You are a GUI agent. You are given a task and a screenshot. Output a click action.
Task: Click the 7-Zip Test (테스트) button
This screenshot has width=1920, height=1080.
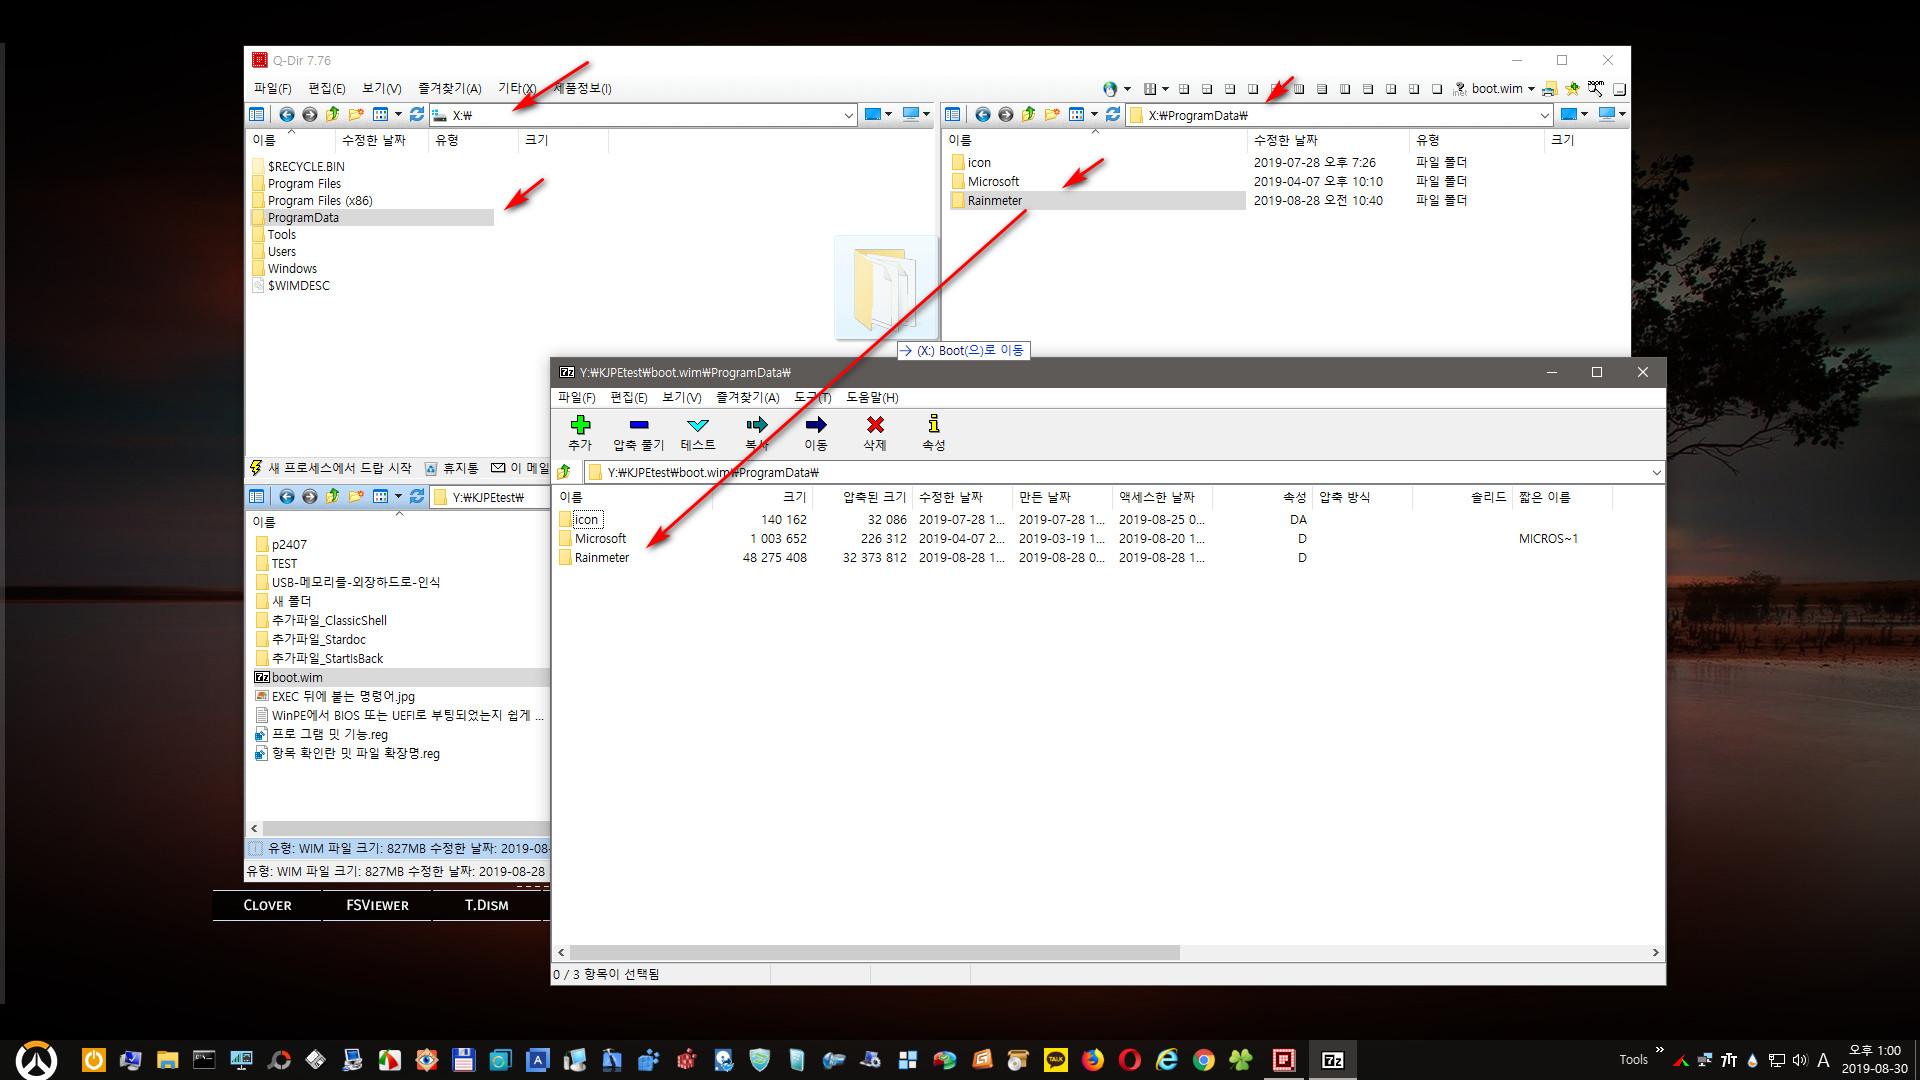698,433
